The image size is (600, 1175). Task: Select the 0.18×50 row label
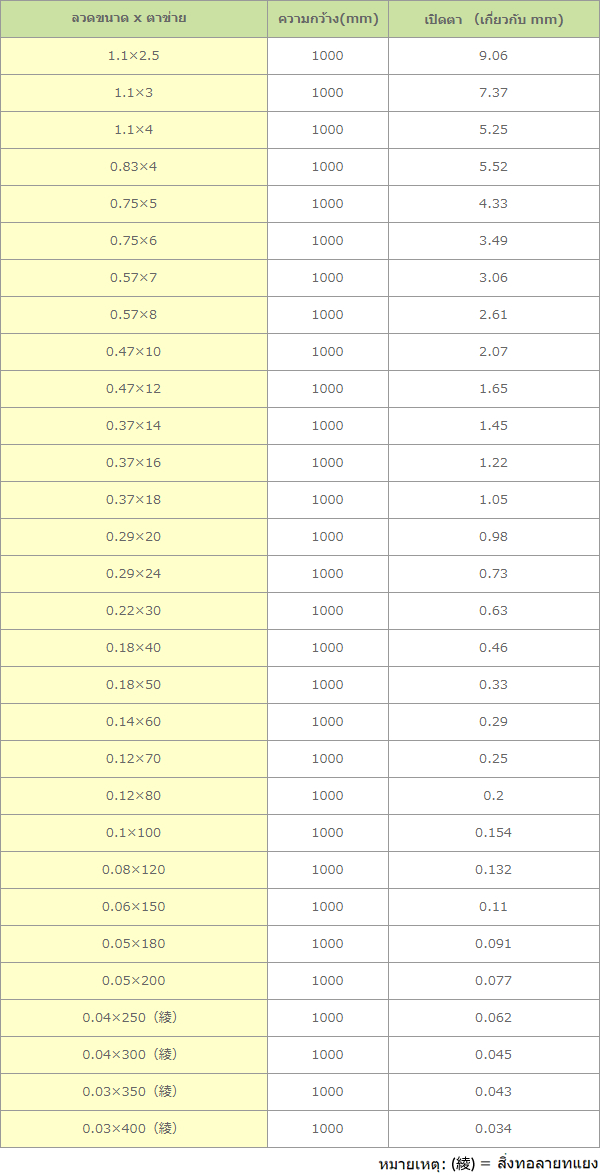click(133, 685)
